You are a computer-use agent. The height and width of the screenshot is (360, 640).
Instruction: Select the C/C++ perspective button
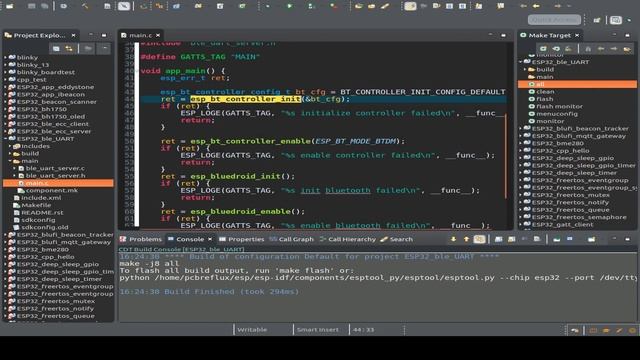pos(616,20)
